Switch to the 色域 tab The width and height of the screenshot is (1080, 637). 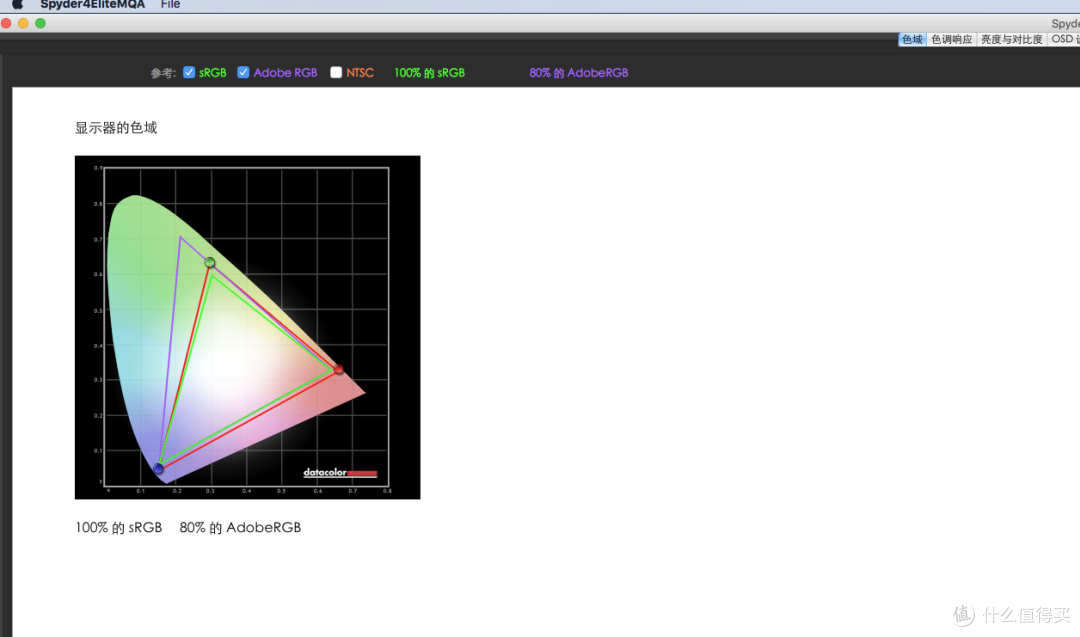[x=912, y=39]
